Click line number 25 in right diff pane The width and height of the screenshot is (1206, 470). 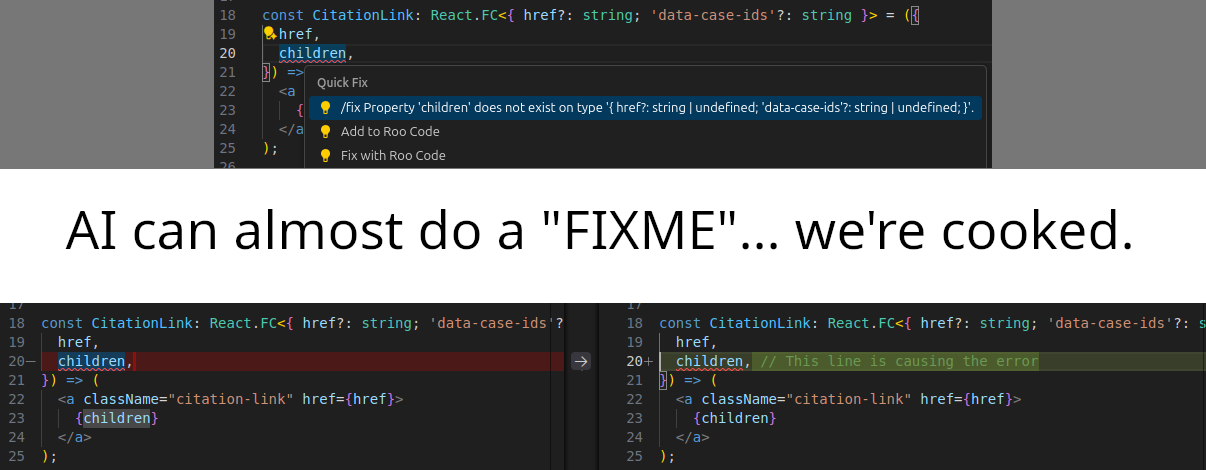coord(633,456)
